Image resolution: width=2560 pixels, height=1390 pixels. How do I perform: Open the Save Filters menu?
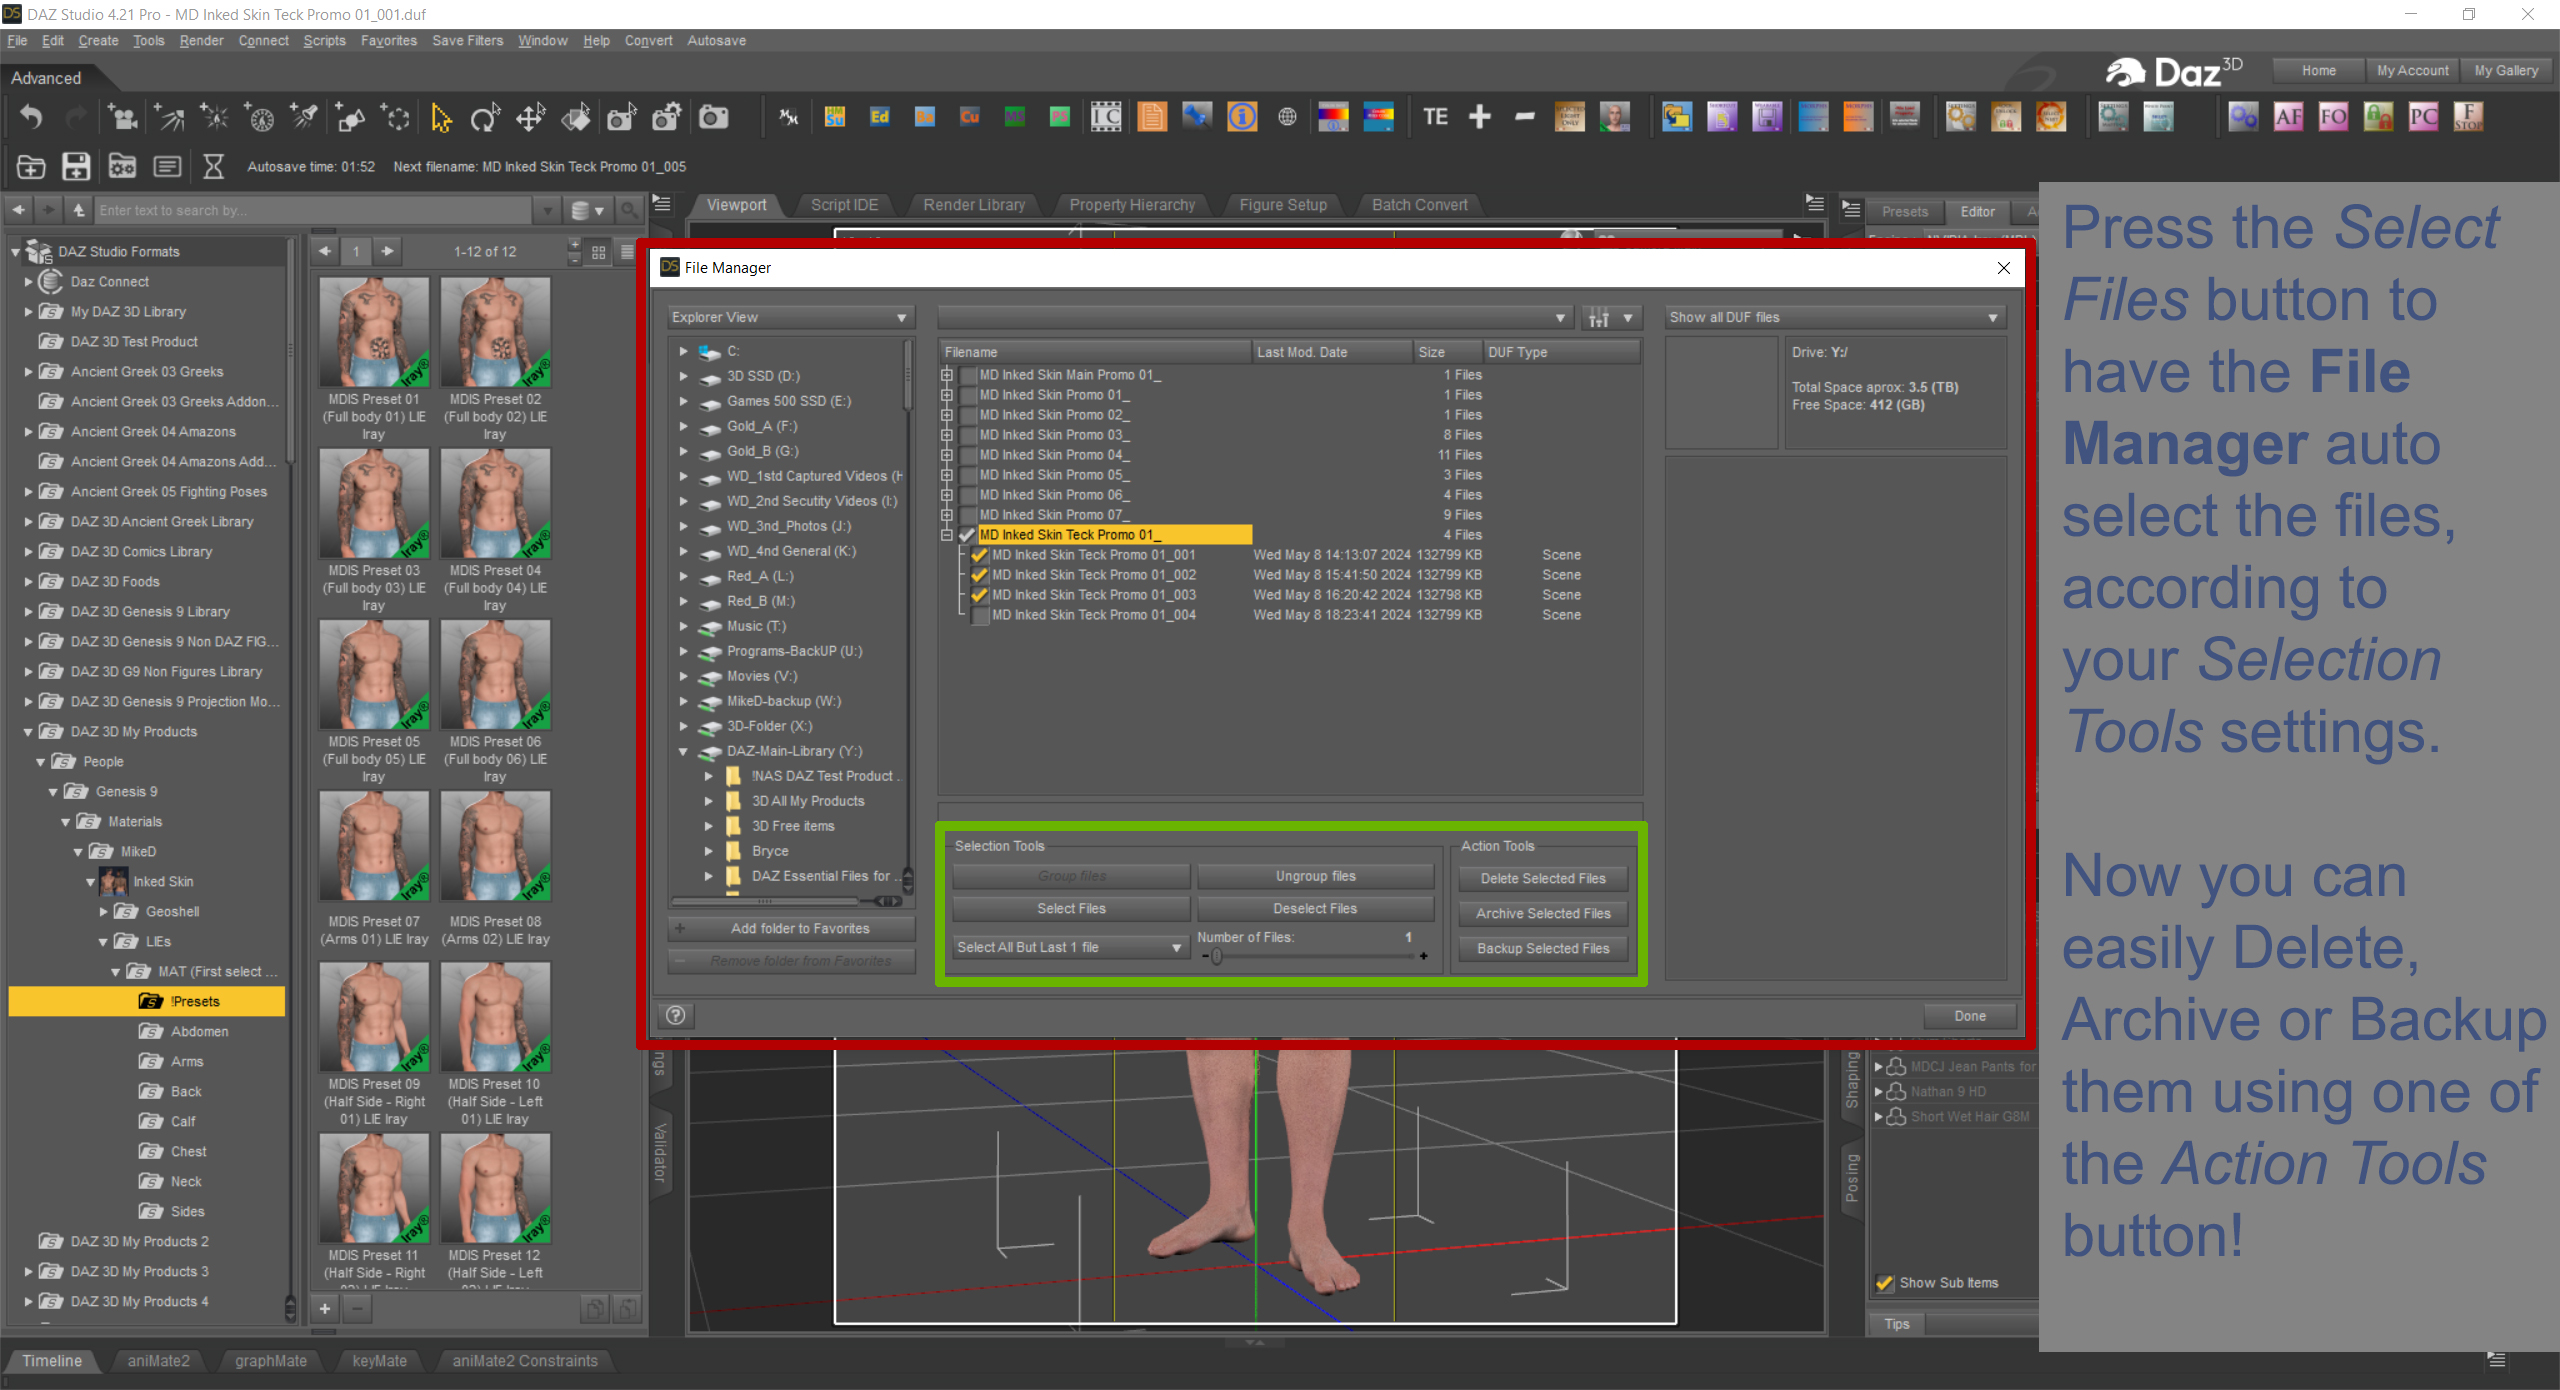click(467, 41)
